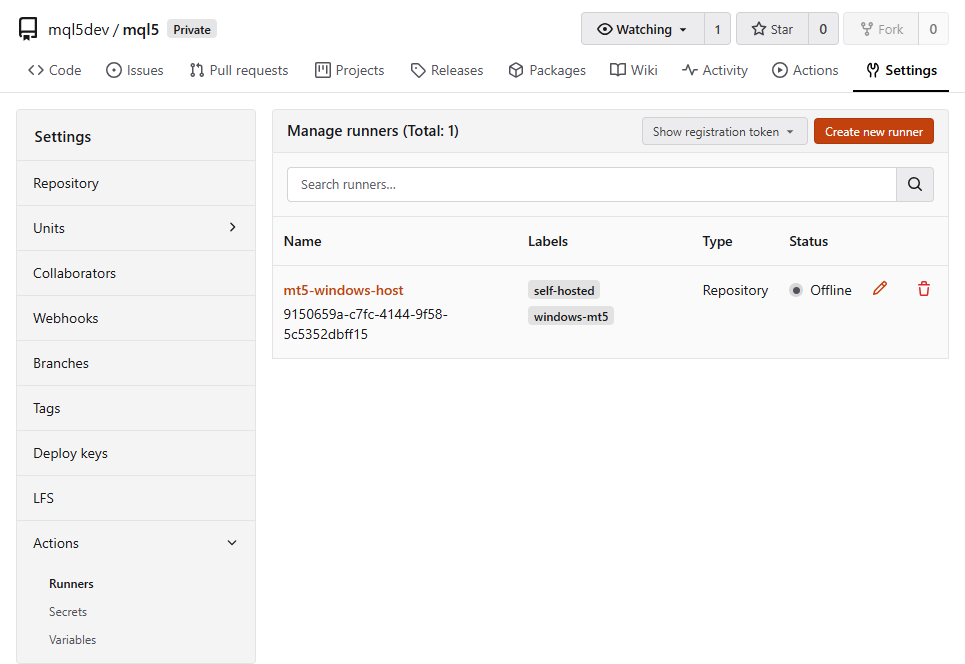Go to Pull requests tab
The width and height of the screenshot is (965, 664).
click(239, 70)
